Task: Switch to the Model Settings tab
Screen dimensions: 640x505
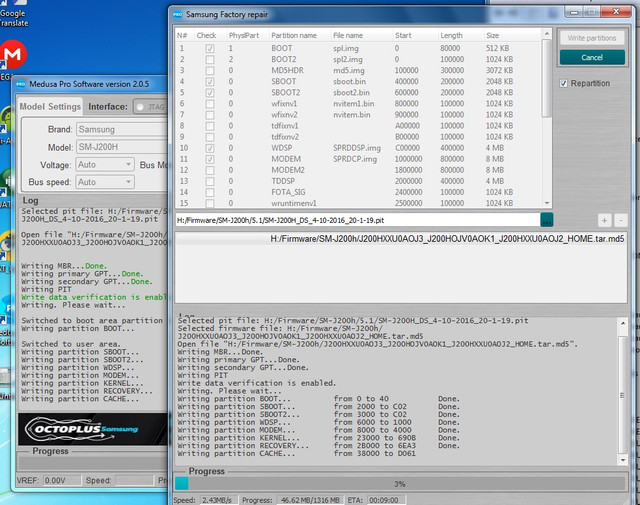Action: 51,107
